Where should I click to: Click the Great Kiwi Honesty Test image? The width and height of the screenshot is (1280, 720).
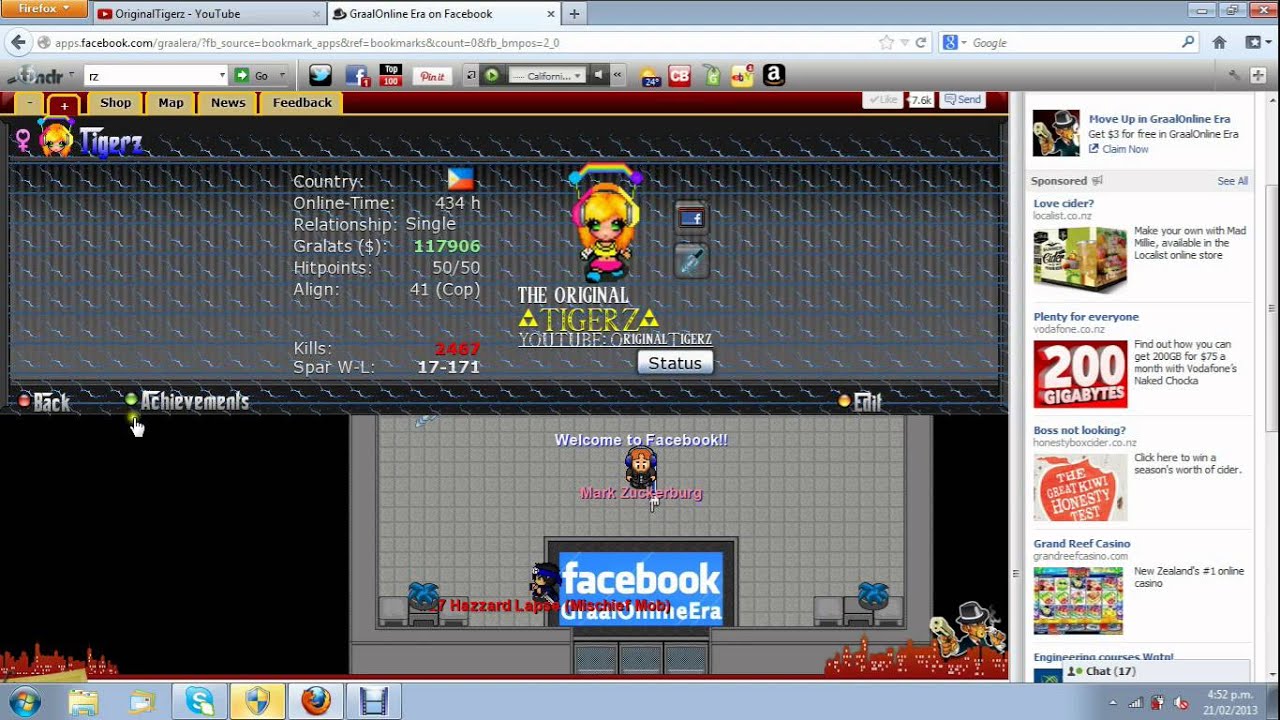tap(1080, 488)
